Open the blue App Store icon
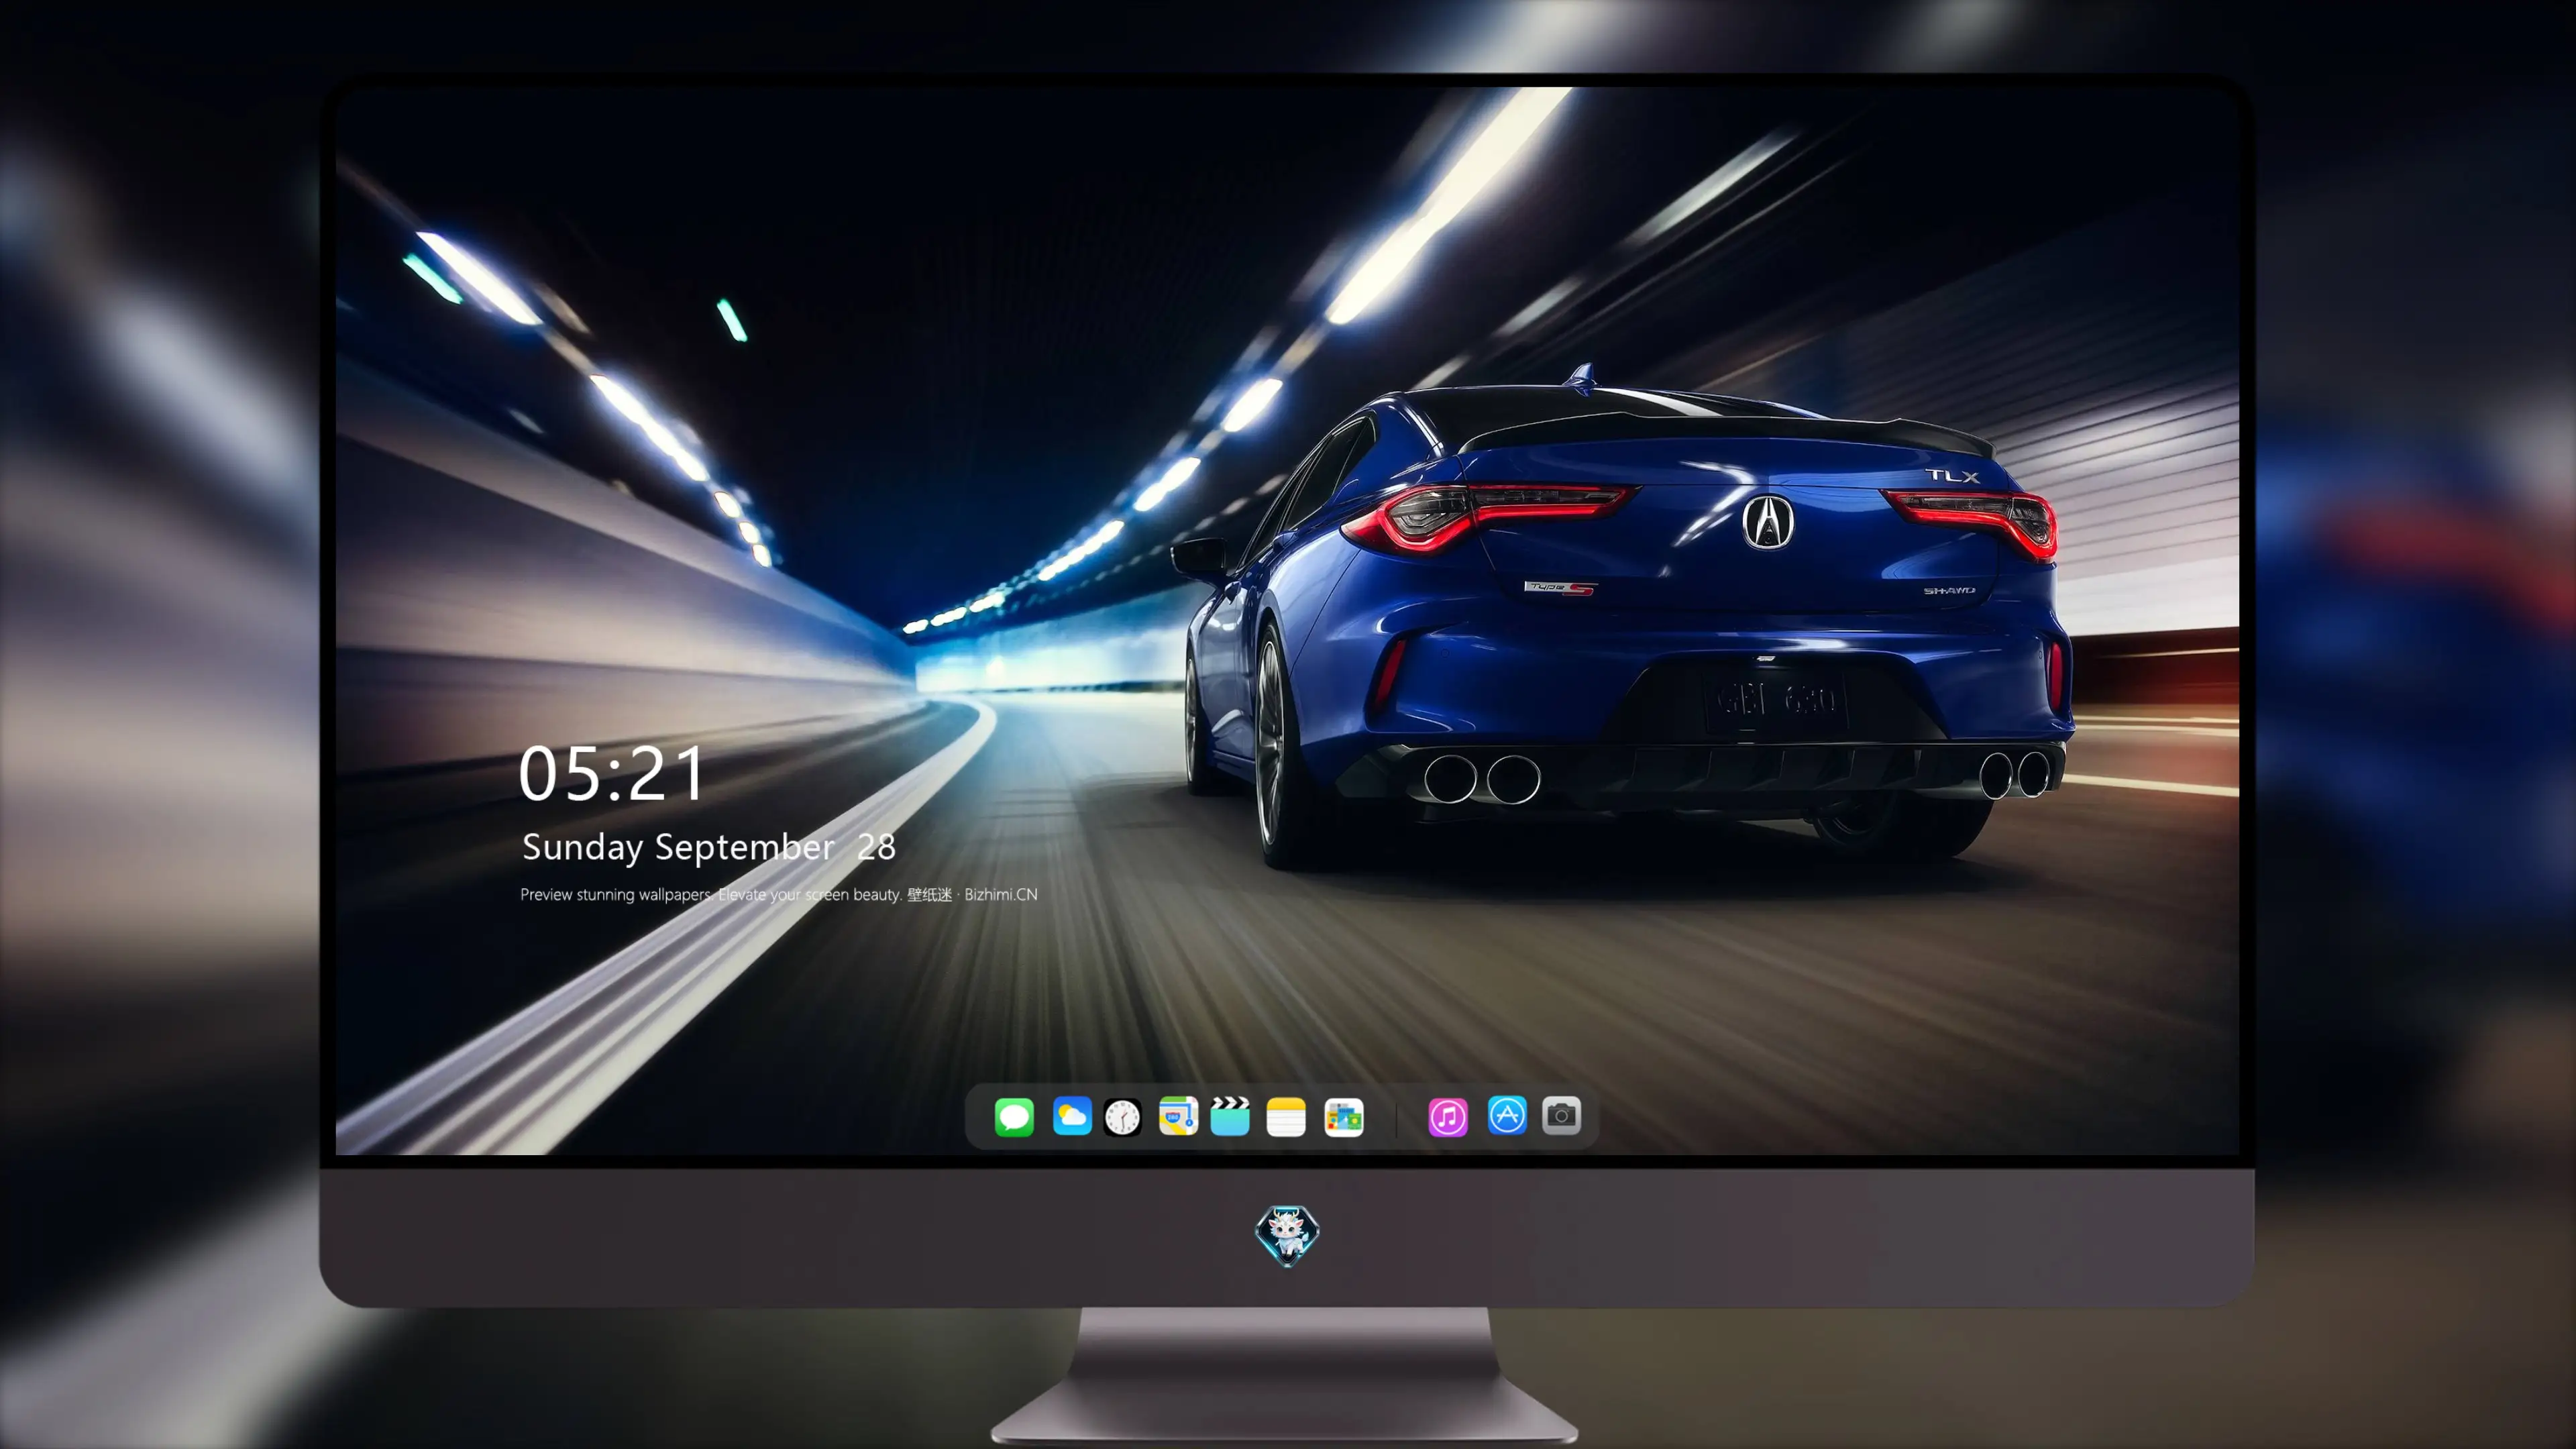The height and width of the screenshot is (1449, 2576). click(x=1507, y=1115)
